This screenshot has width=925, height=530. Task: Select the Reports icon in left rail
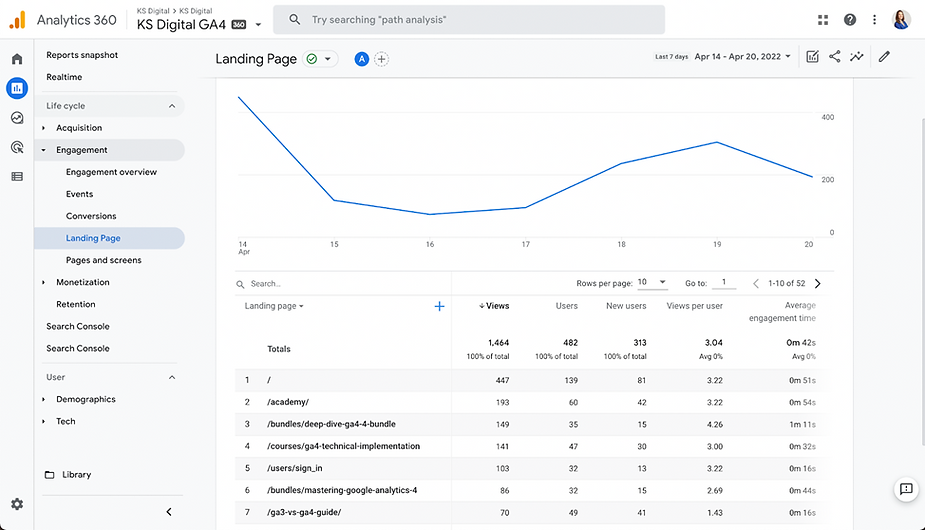[17, 89]
